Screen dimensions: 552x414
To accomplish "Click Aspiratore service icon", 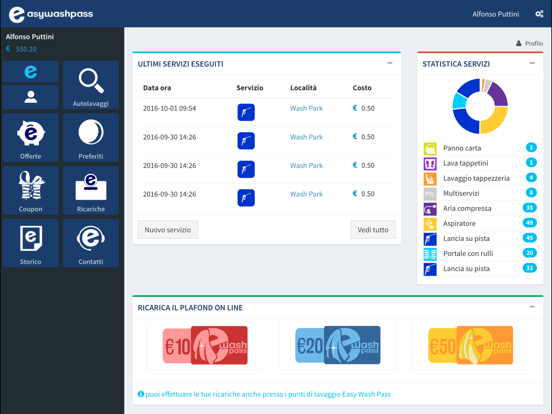I will [430, 224].
